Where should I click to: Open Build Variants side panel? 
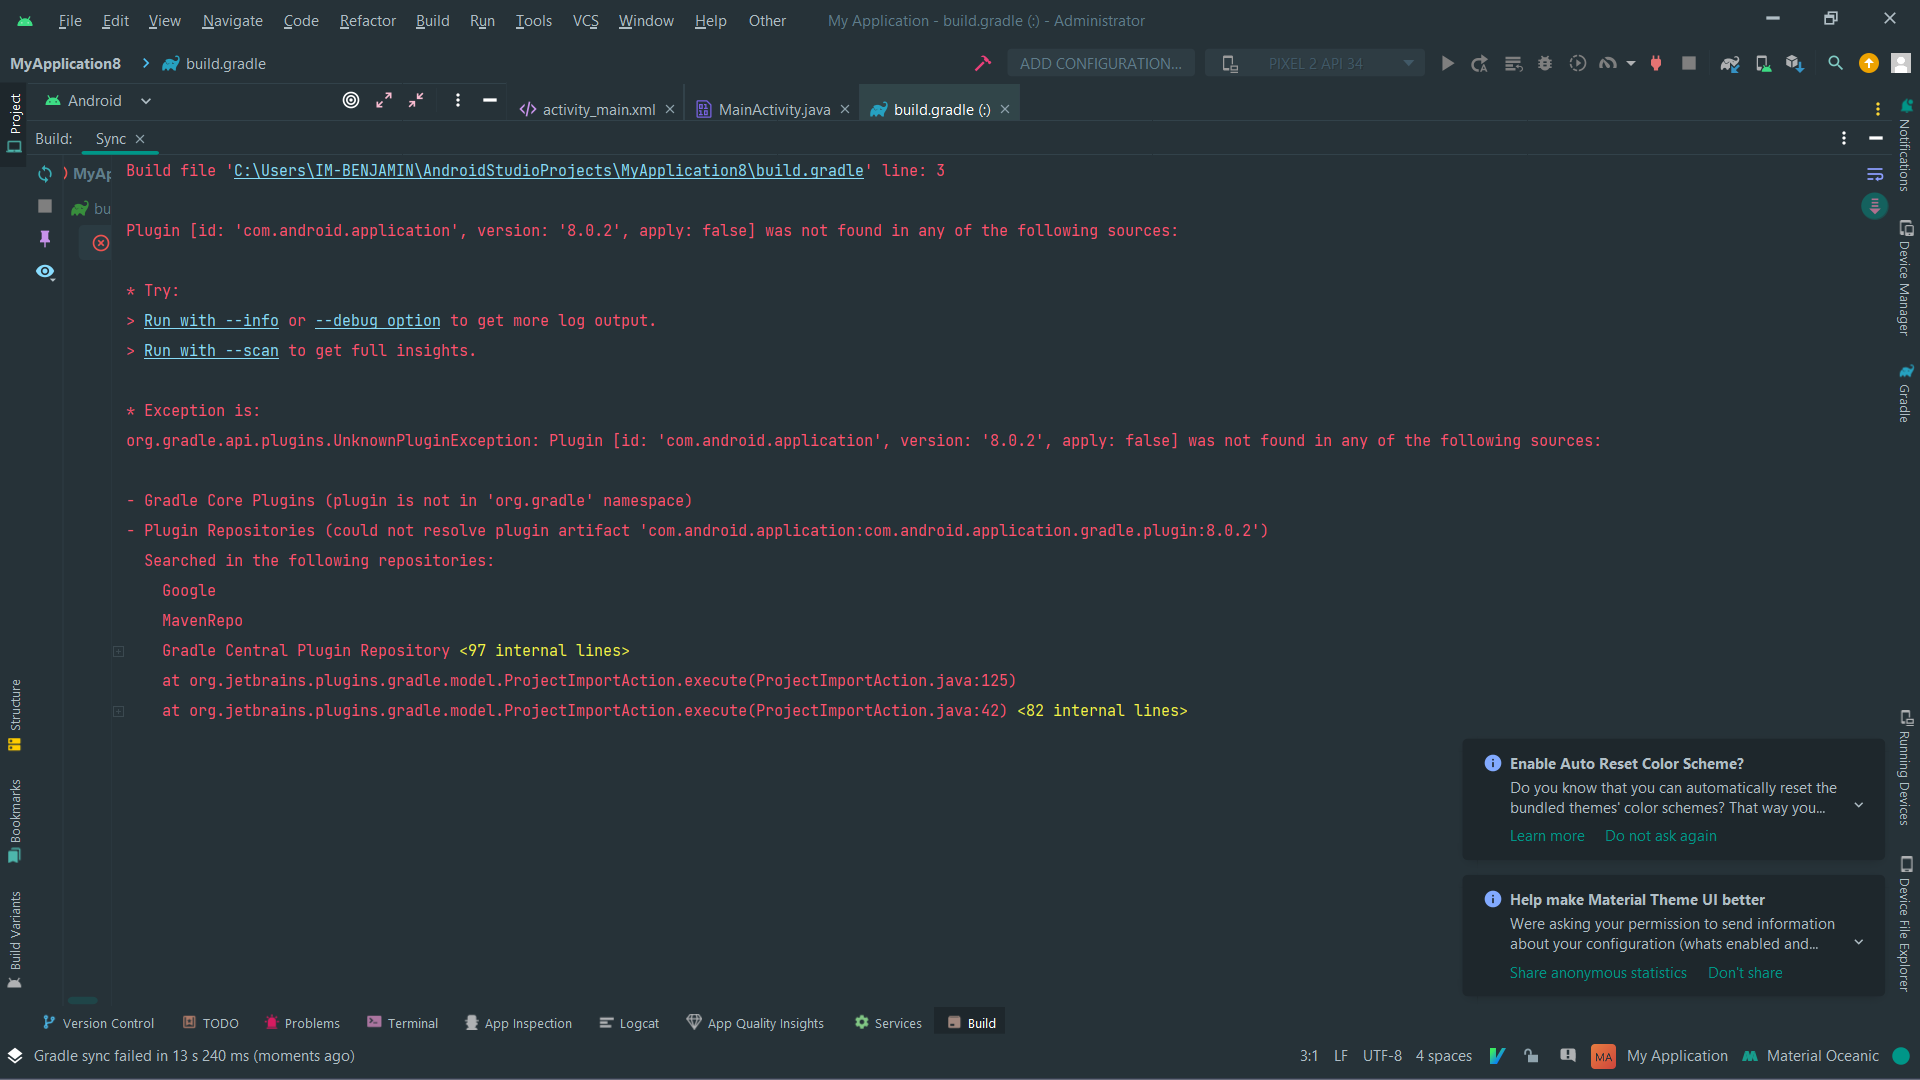14,939
